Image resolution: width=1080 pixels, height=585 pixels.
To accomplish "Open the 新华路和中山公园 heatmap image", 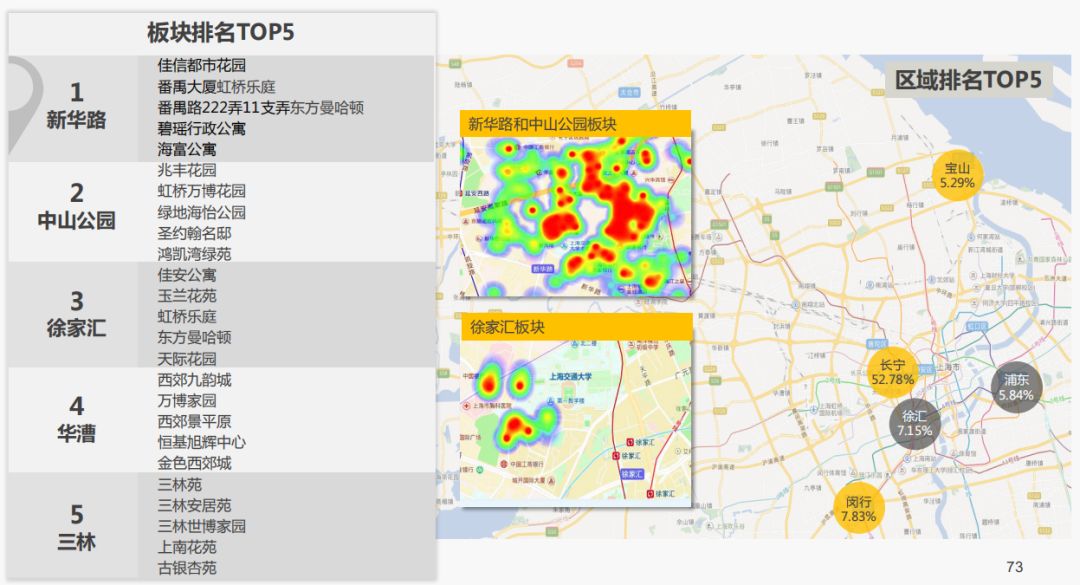I will [576, 217].
